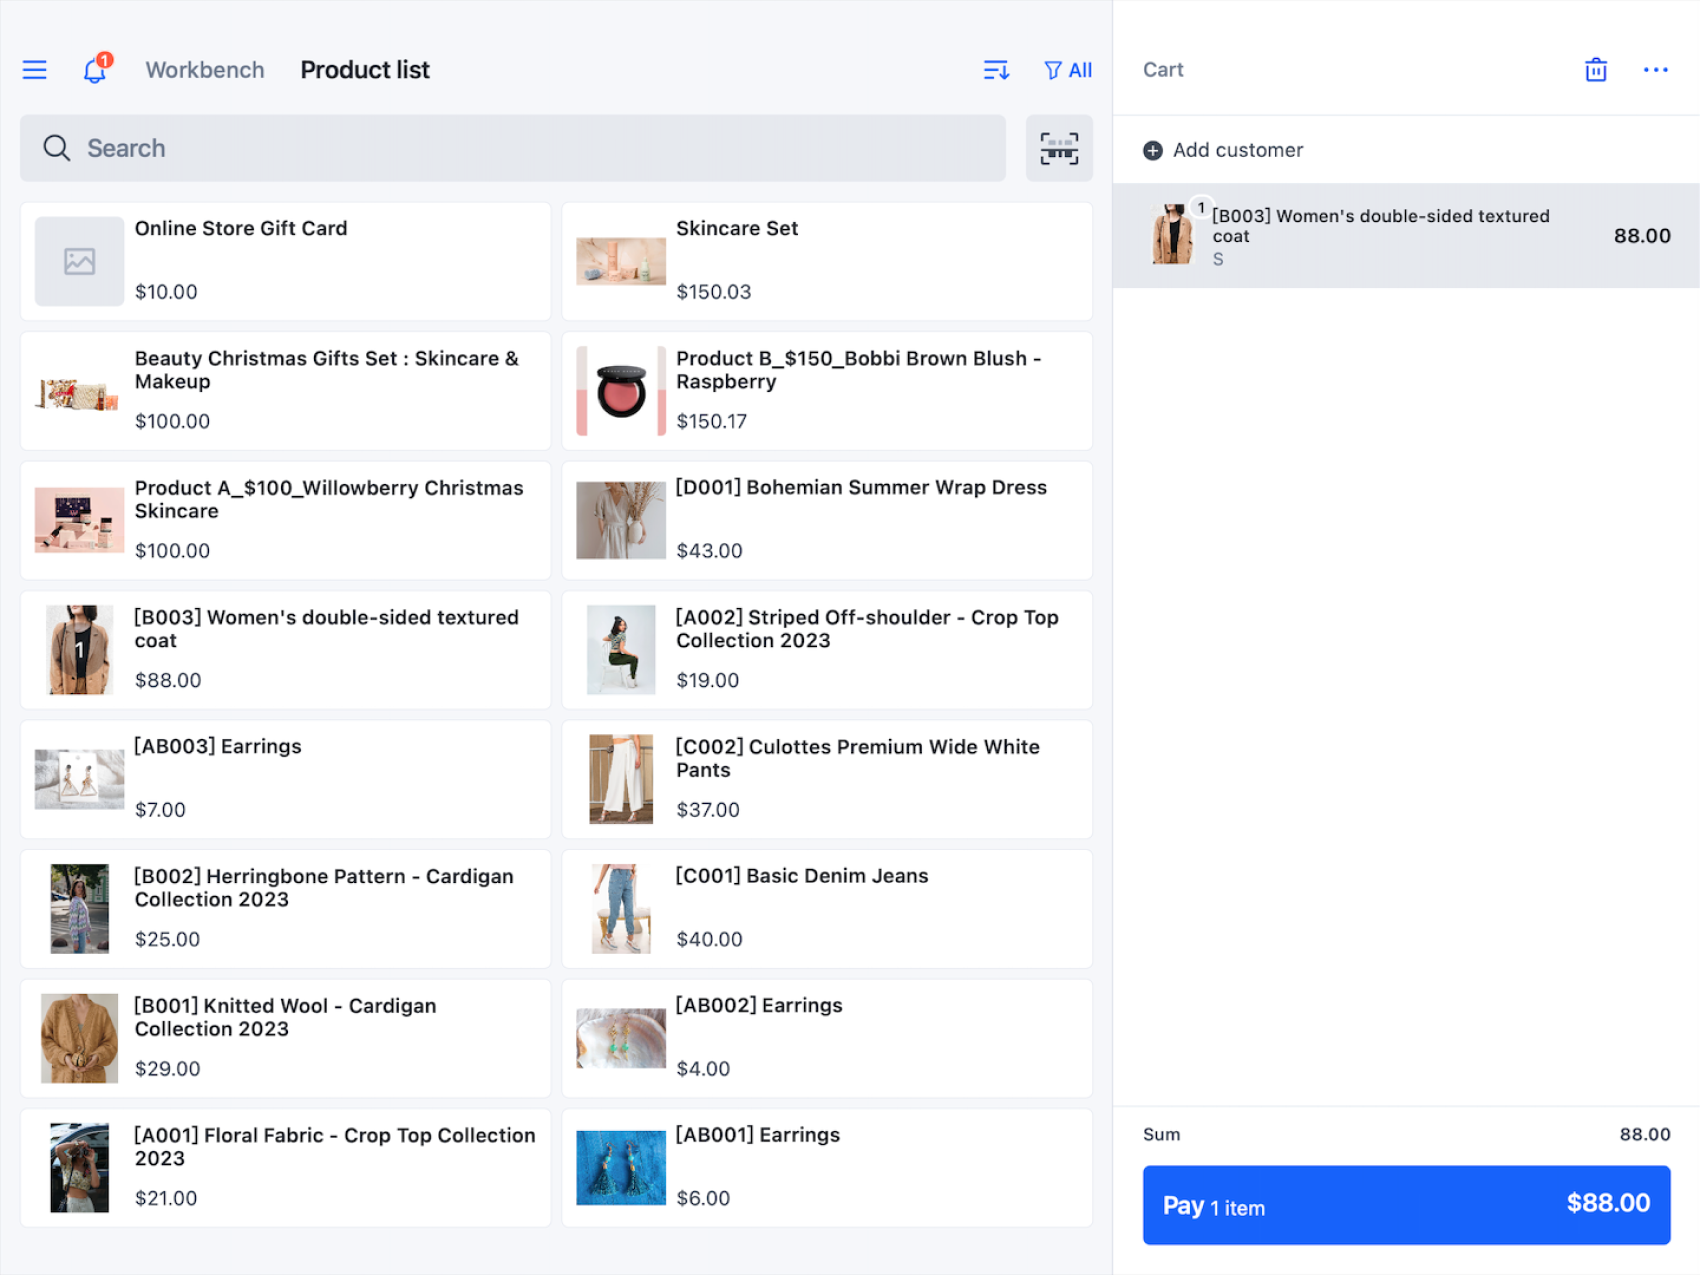The image size is (1700, 1275).
Task: Click the sort order icon
Action: (x=995, y=70)
